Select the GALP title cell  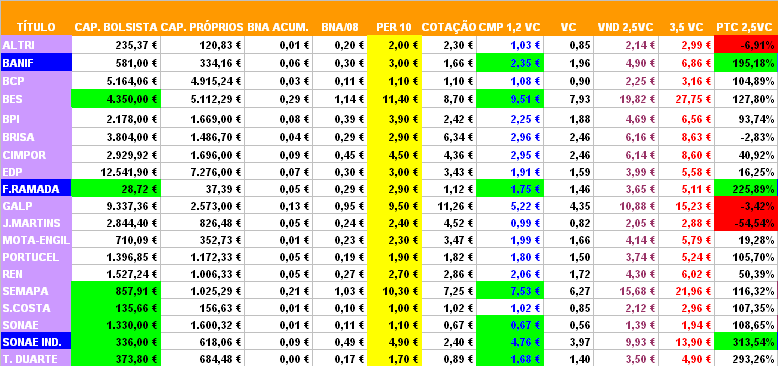tap(36, 206)
